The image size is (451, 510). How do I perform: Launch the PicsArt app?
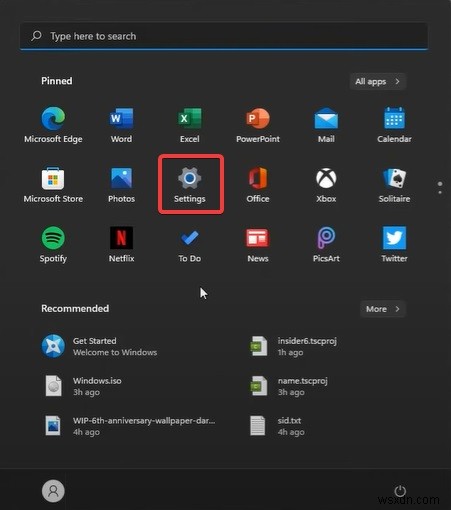(x=326, y=245)
